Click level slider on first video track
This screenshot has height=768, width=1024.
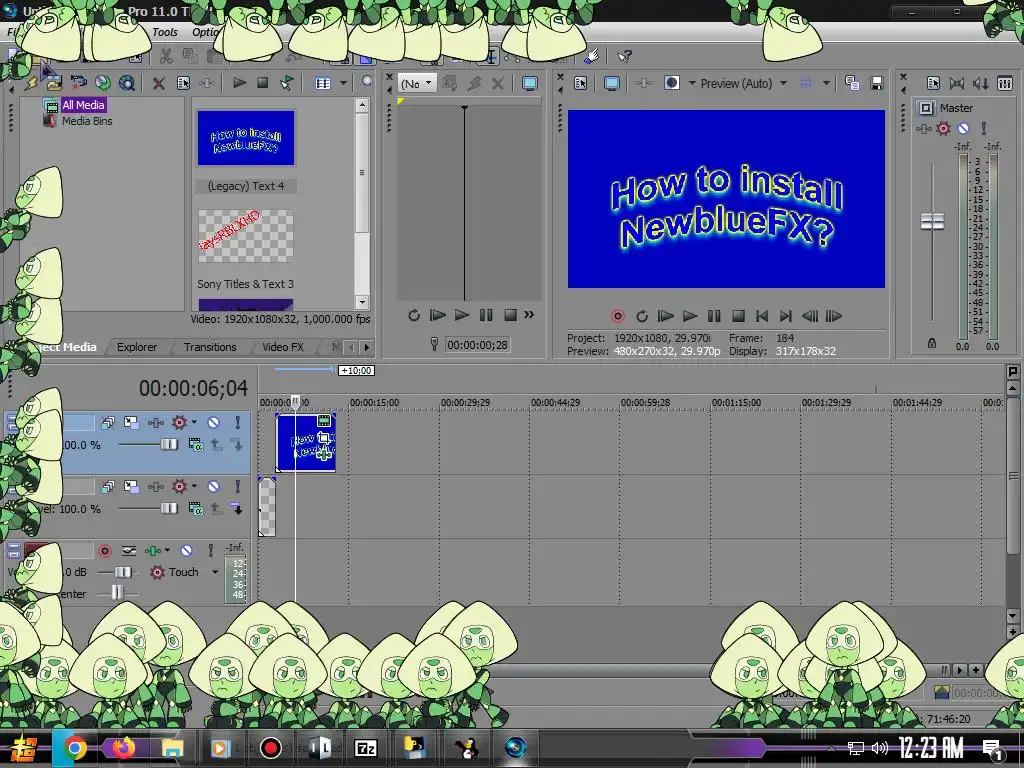click(169, 444)
